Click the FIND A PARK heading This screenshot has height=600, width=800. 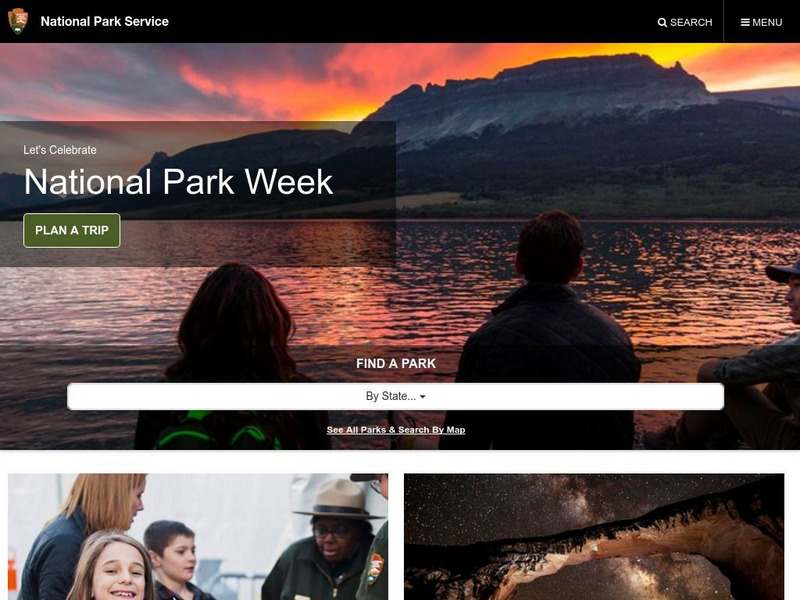tap(396, 363)
